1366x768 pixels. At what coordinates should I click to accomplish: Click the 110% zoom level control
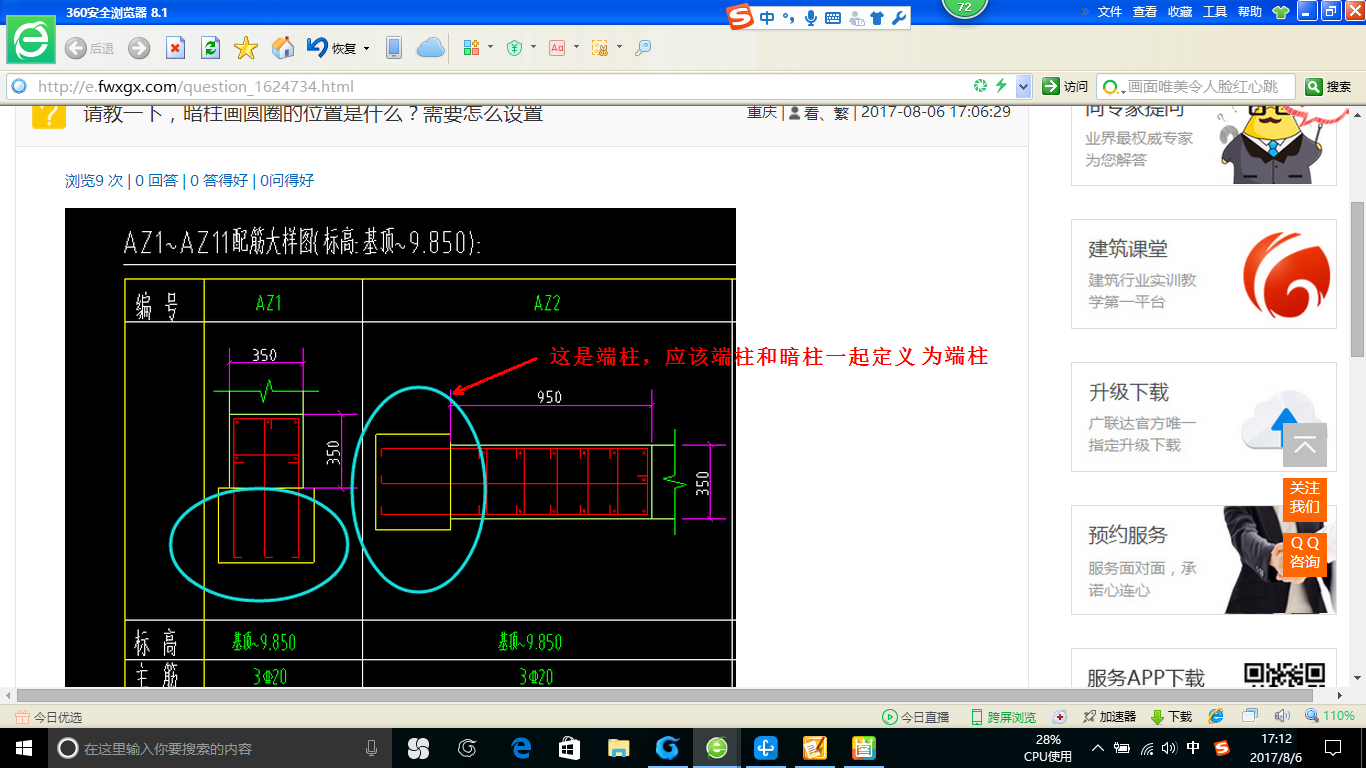(x=1329, y=716)
